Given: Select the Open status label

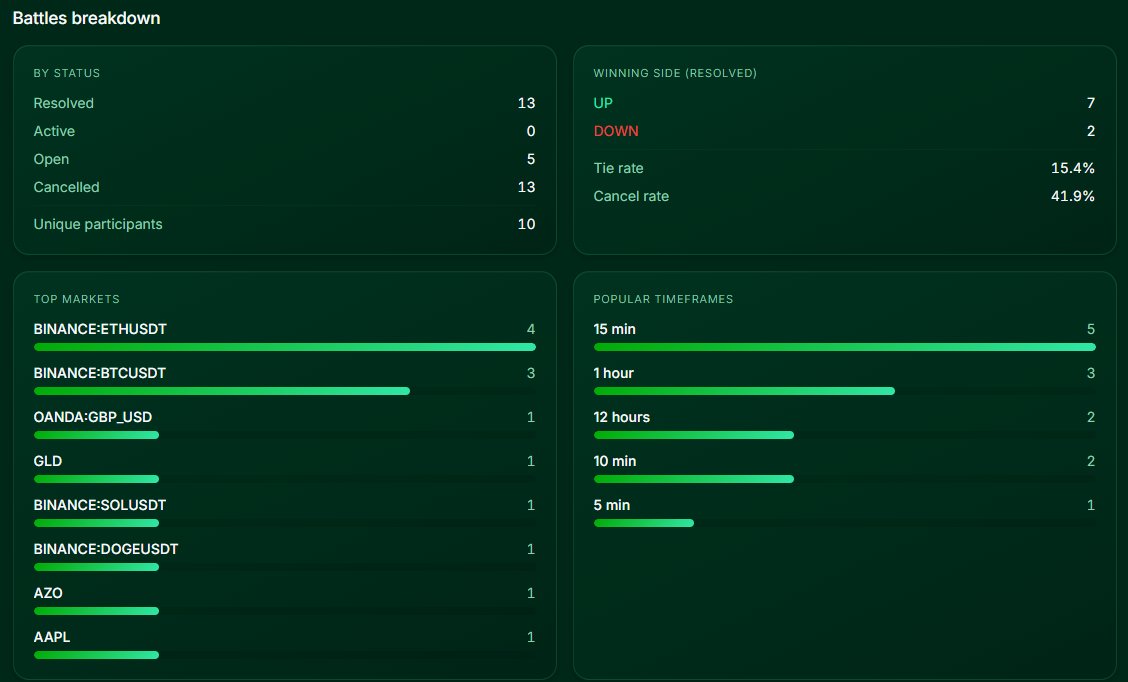Looking at the screenshot, I should click(x=51, y=159).
